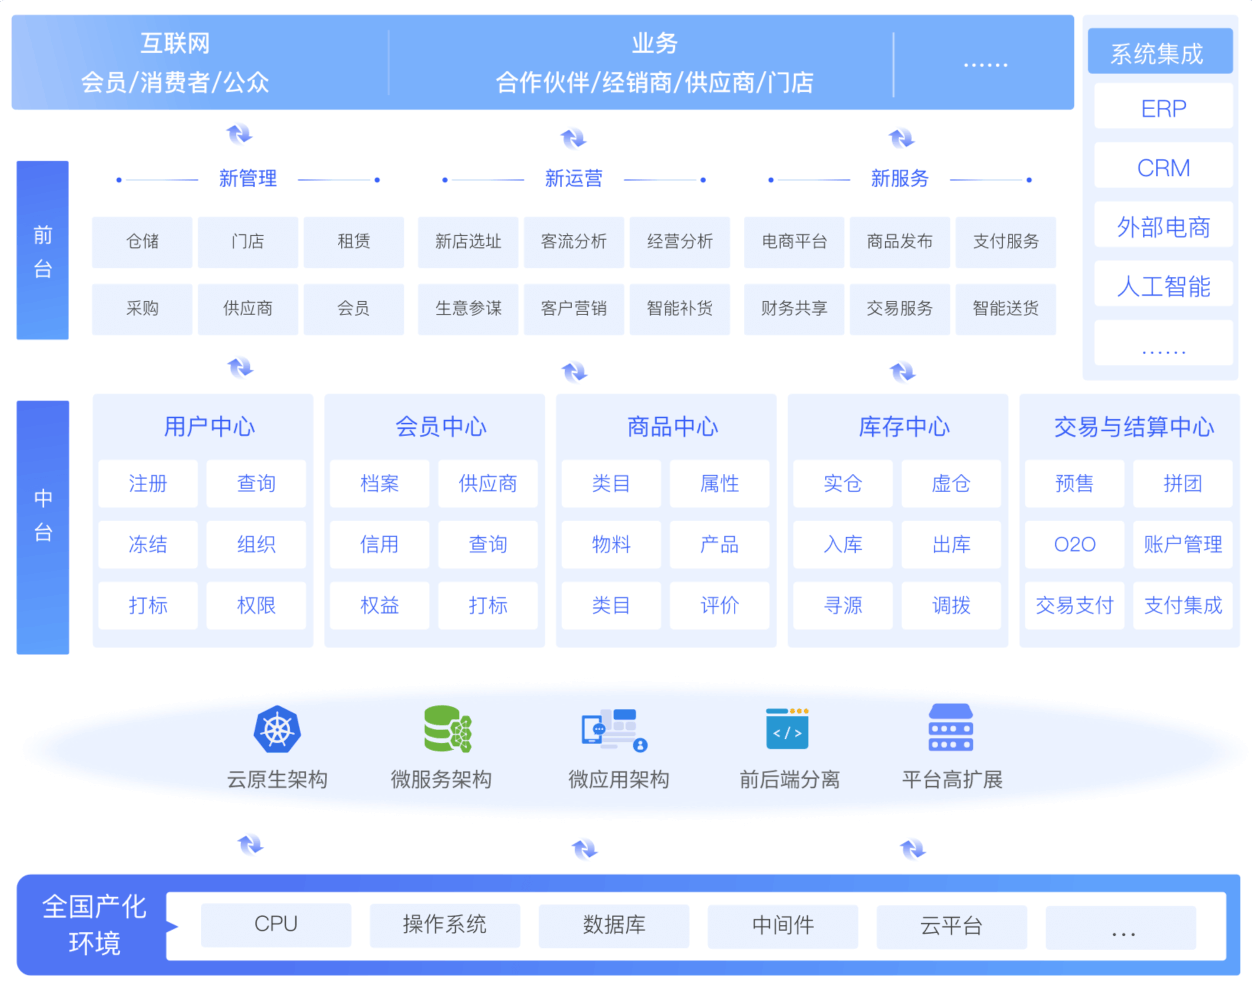The height and width of the screenshot is (988, 1252).
Task: Click the 权限 cell in 用户中心
Action: [256, 606]
